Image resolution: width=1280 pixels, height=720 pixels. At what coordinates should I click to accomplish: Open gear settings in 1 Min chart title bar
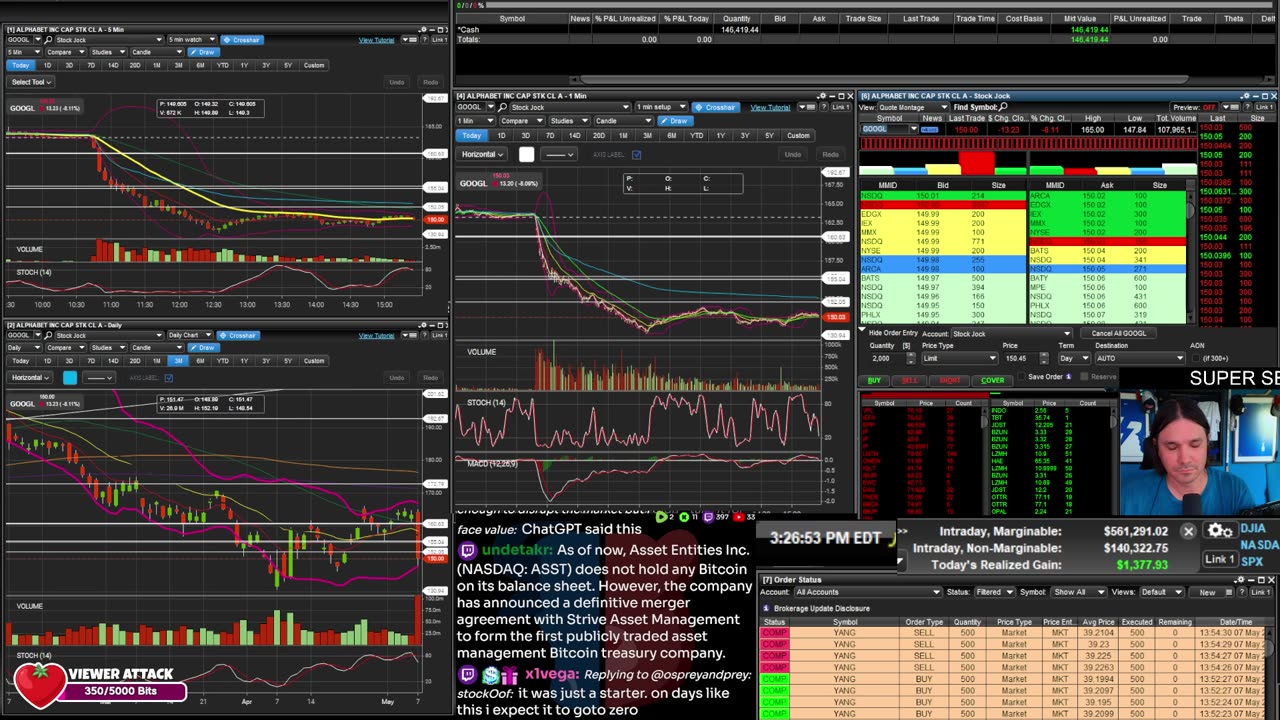[822, 96]
